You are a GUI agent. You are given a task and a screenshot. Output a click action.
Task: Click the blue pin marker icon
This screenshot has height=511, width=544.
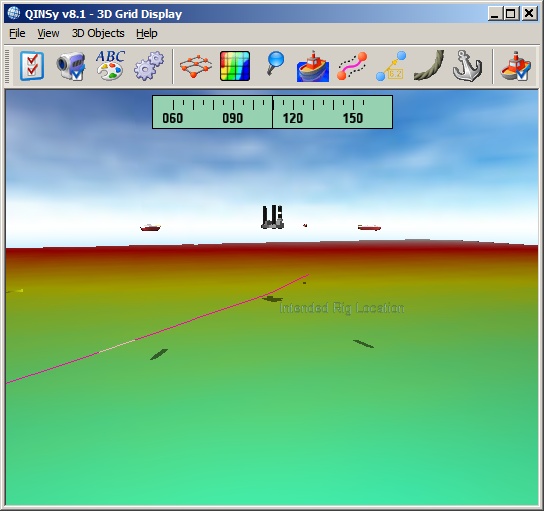pyautogui.click(x=275, y=63)
